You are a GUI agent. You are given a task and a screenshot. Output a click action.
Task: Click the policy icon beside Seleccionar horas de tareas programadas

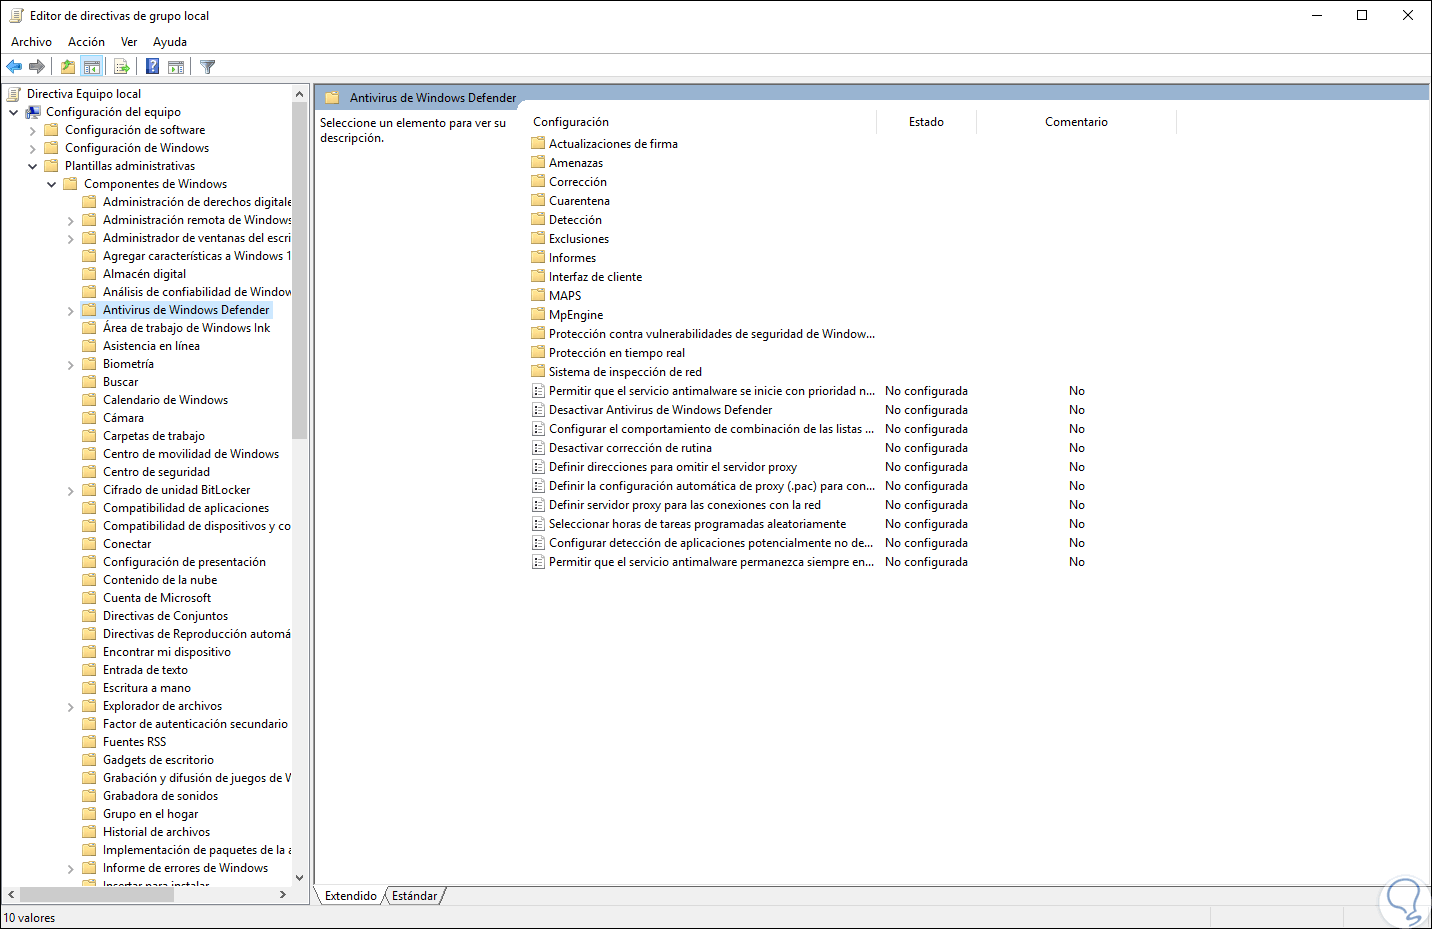tap(538, 524)
